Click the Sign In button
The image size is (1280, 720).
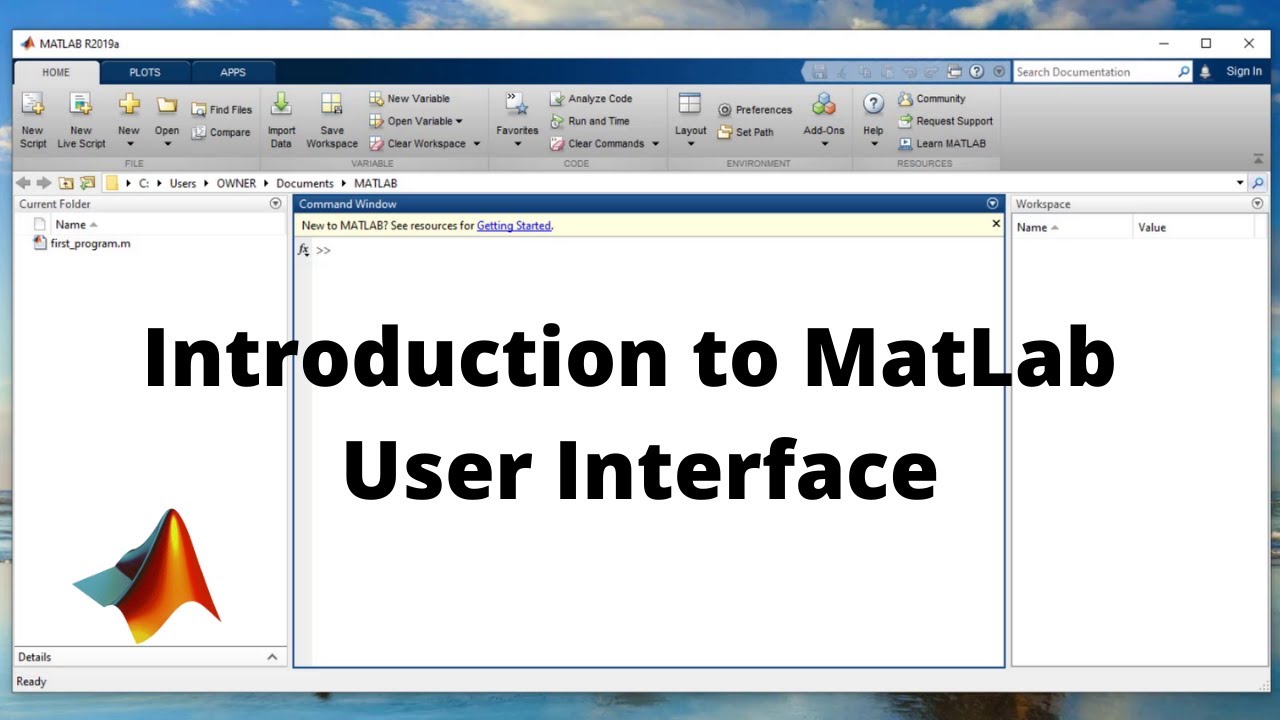pyautogui.click(x=1244, y=72)
